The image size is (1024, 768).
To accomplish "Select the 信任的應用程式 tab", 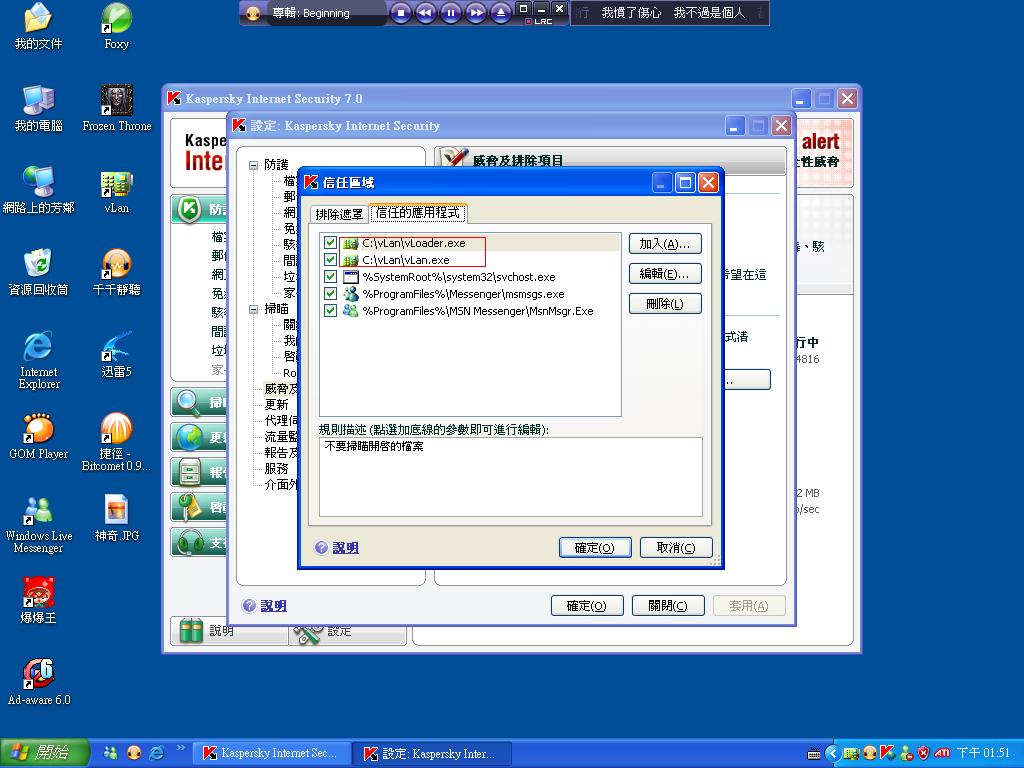I will (418, 213).
